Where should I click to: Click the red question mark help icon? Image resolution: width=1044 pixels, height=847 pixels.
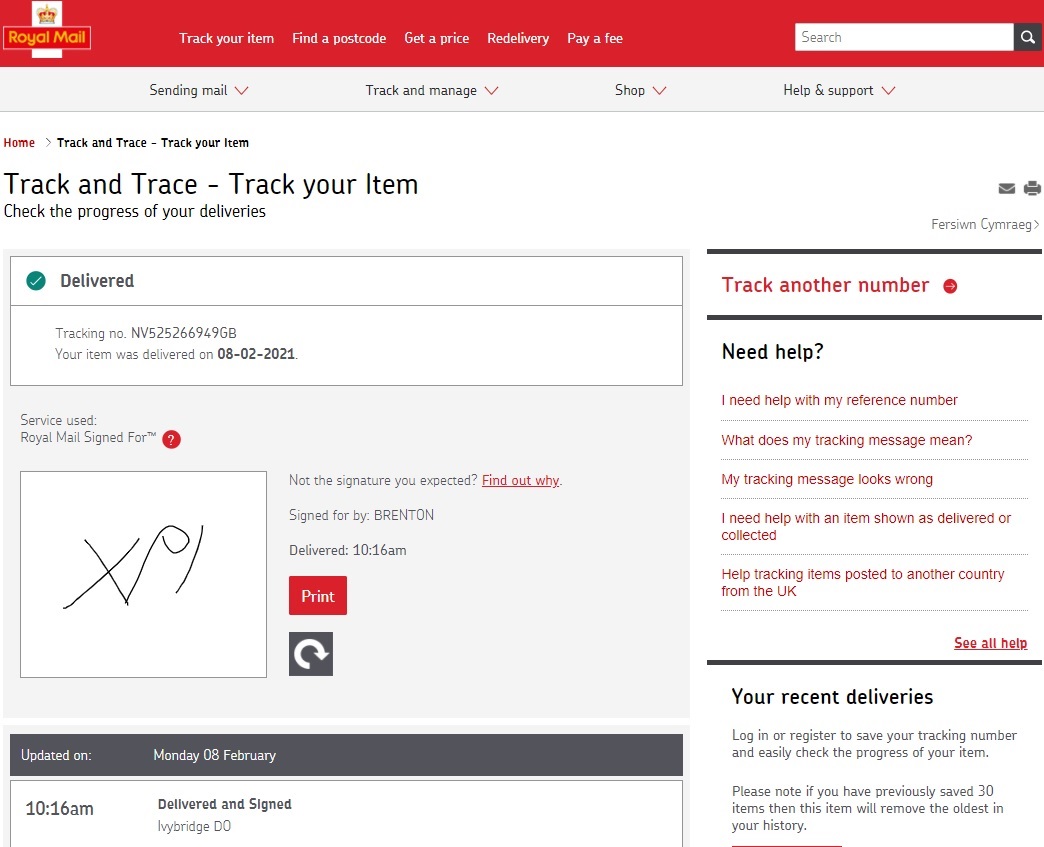(x=171, y=439)
